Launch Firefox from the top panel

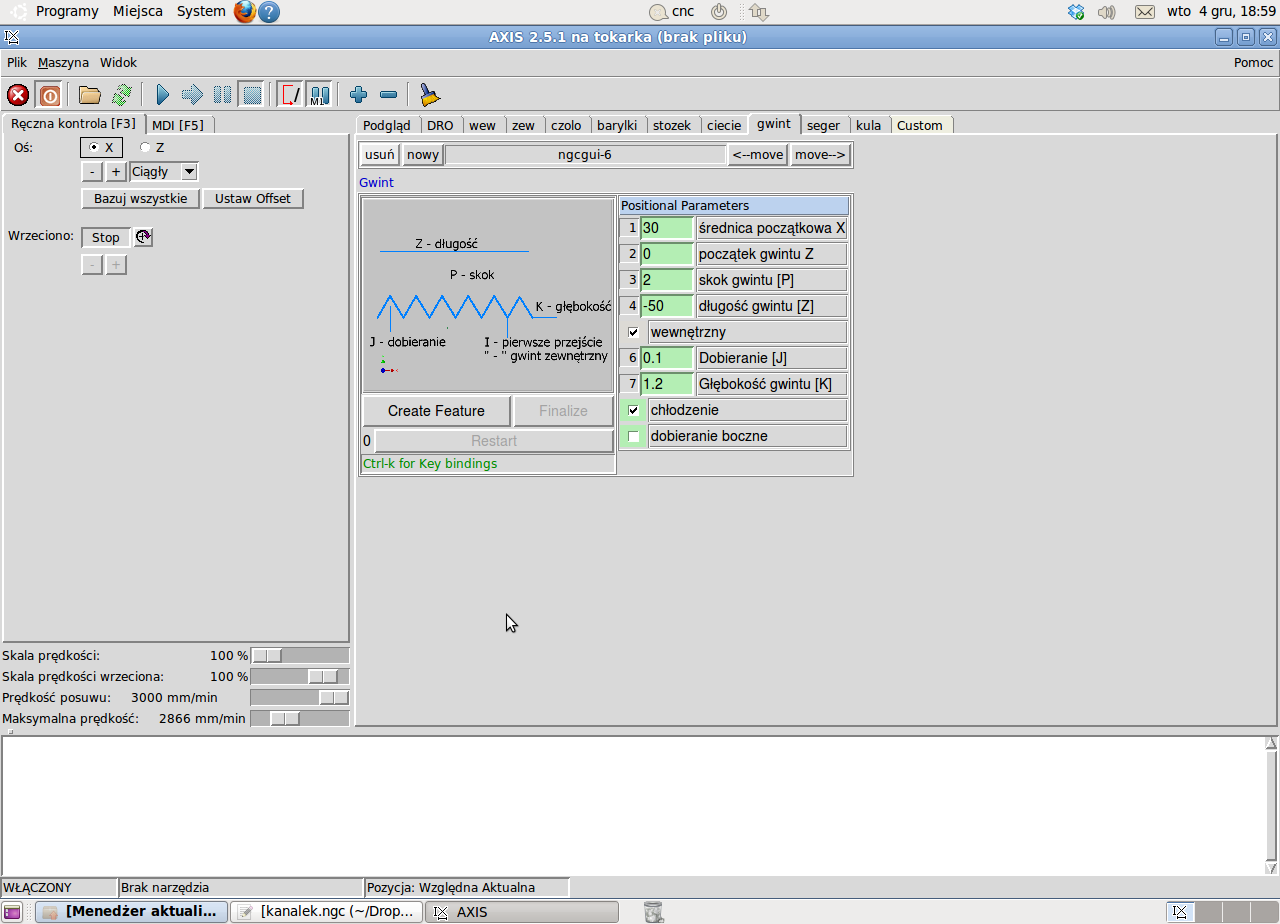pyautogui.click(x=245, y=12)
